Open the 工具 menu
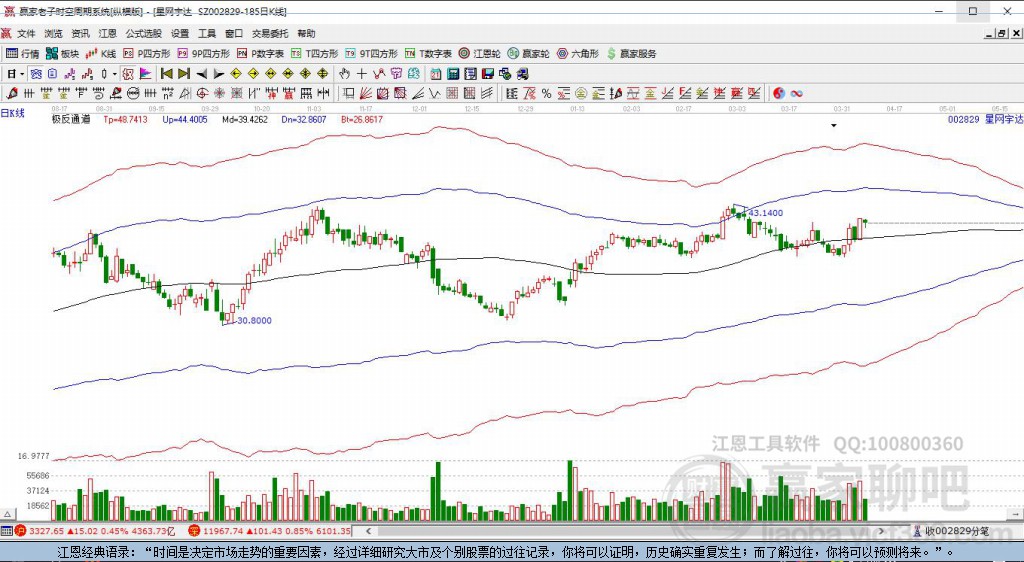The height and width of the screenshot is (562, 1024). pos(206,33)
